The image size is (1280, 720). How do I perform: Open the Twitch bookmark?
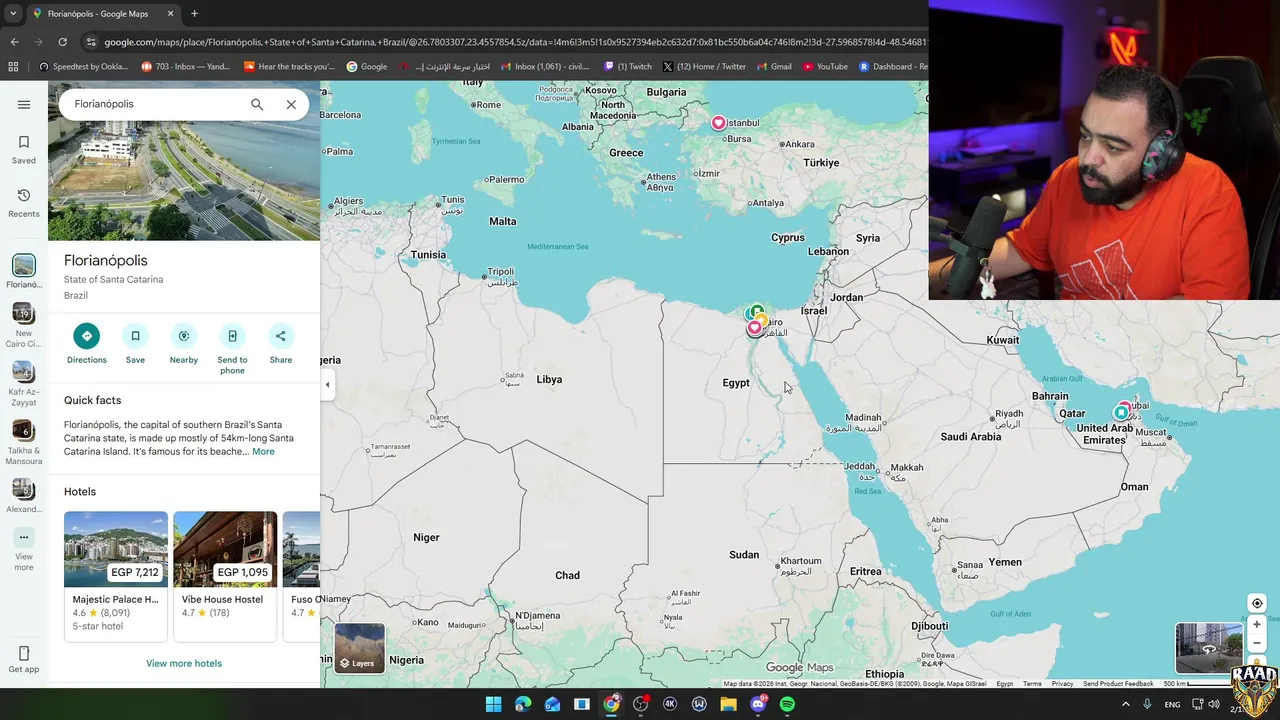(x=627, y=67)
